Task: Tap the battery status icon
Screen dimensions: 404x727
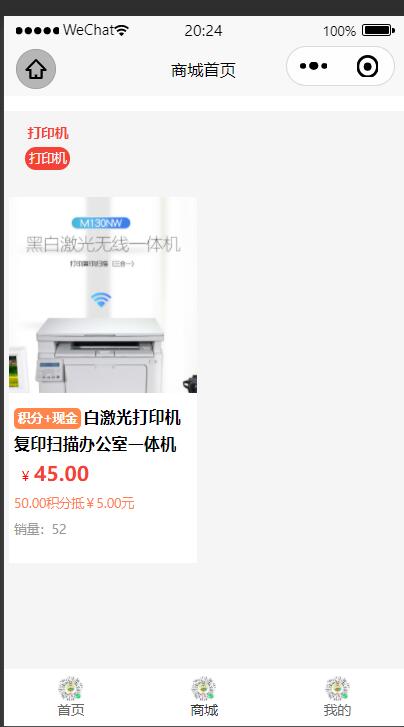Action: tap(378, 31)
